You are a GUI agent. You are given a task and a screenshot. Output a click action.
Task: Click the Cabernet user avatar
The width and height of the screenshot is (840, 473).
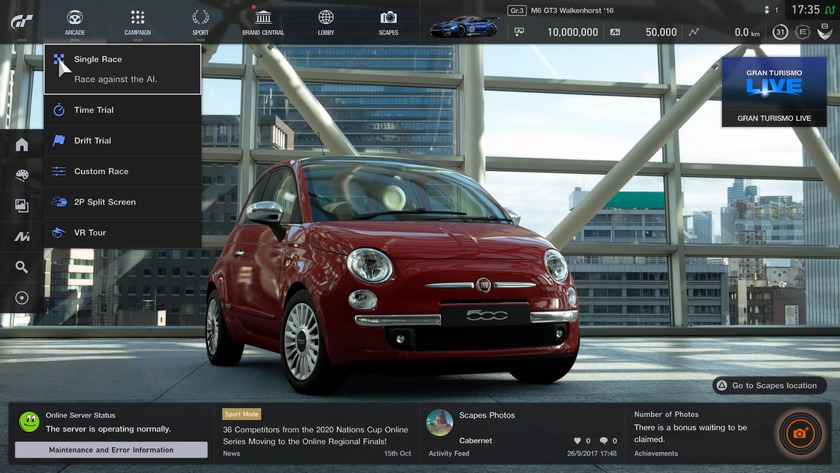[440, 423]
